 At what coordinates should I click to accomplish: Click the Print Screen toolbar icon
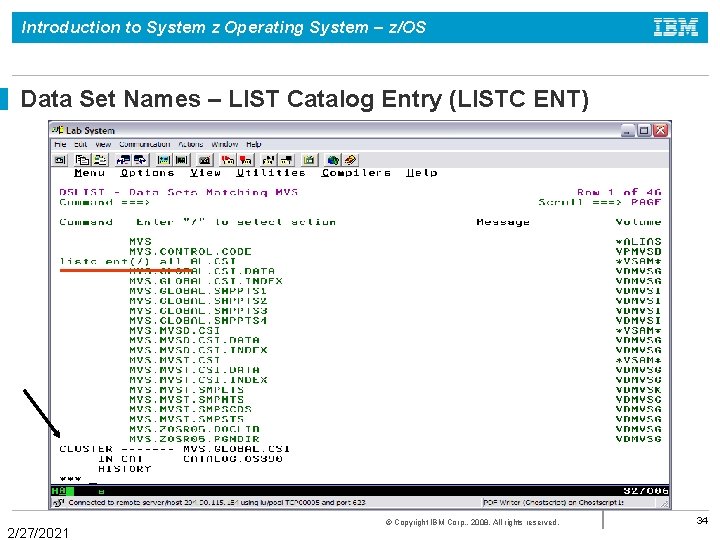(x=60, y=160)
